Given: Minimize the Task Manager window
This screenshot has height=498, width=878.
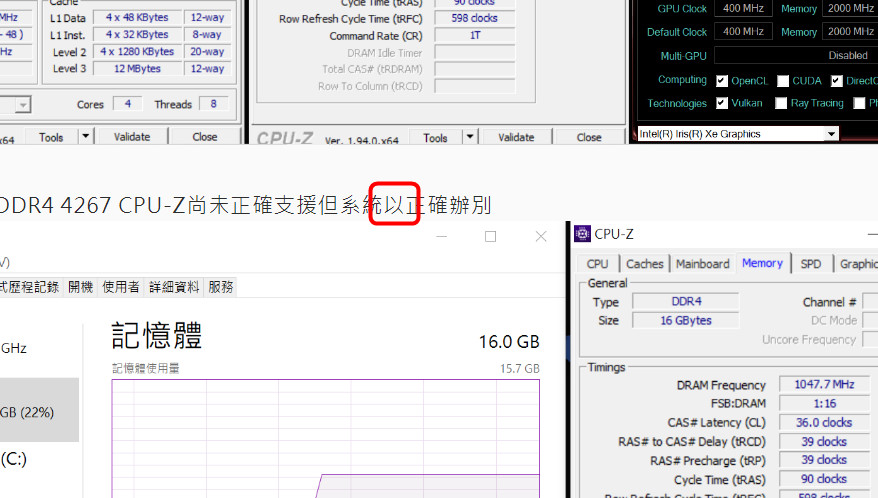Looking at the screenshot, I should (442, 236).
